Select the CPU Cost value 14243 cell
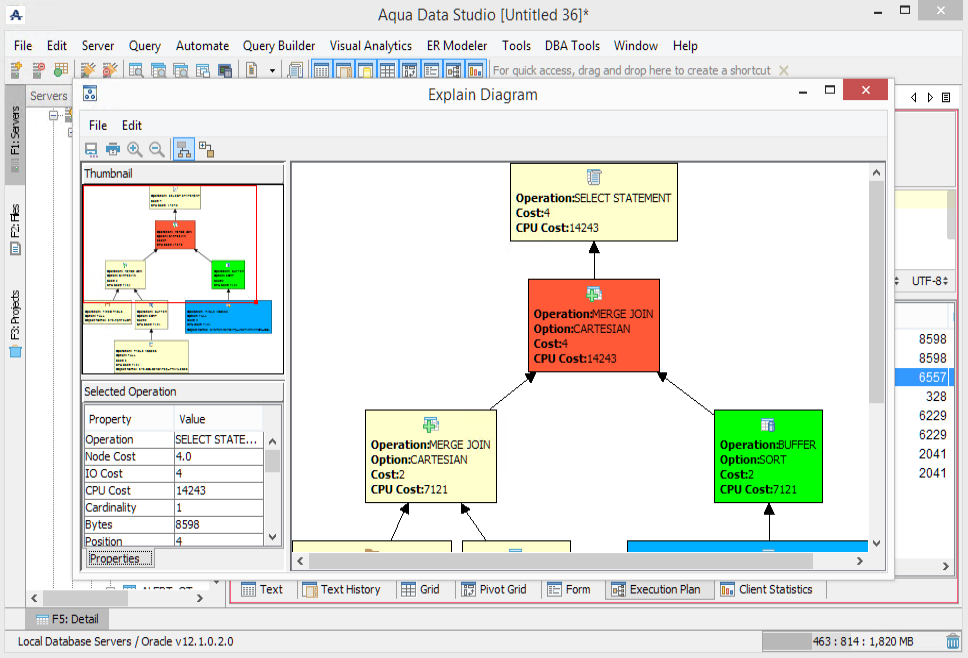This screenshot has width=968, height=658. 219,491
